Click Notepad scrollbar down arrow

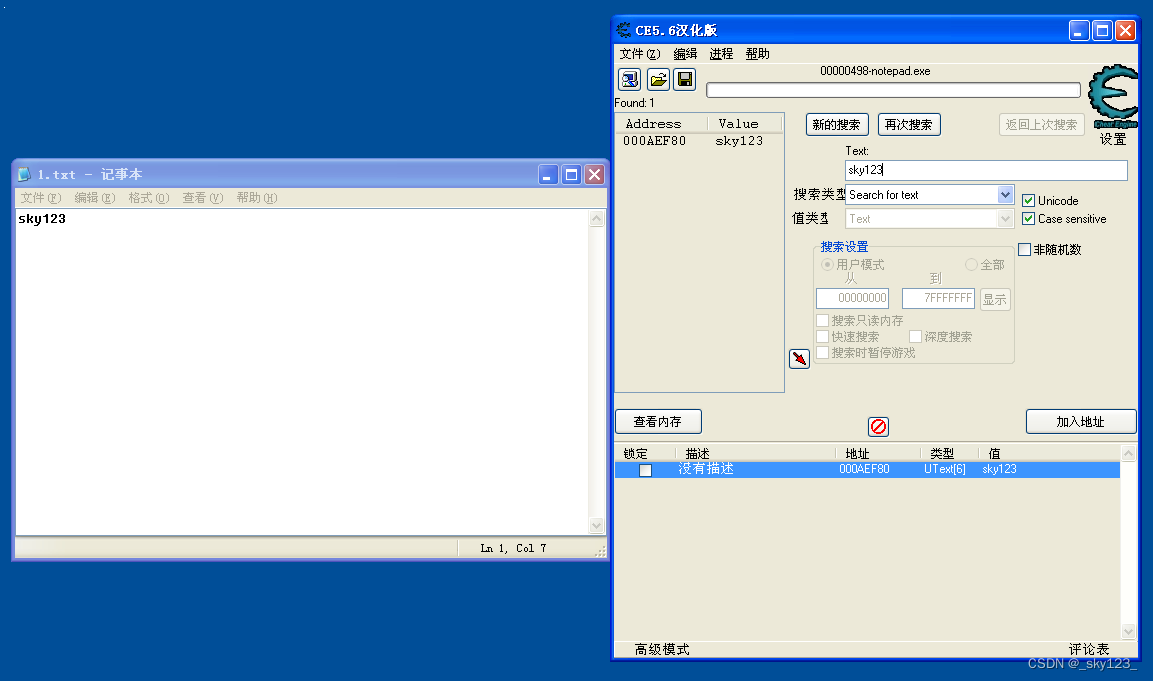point(596,525)
